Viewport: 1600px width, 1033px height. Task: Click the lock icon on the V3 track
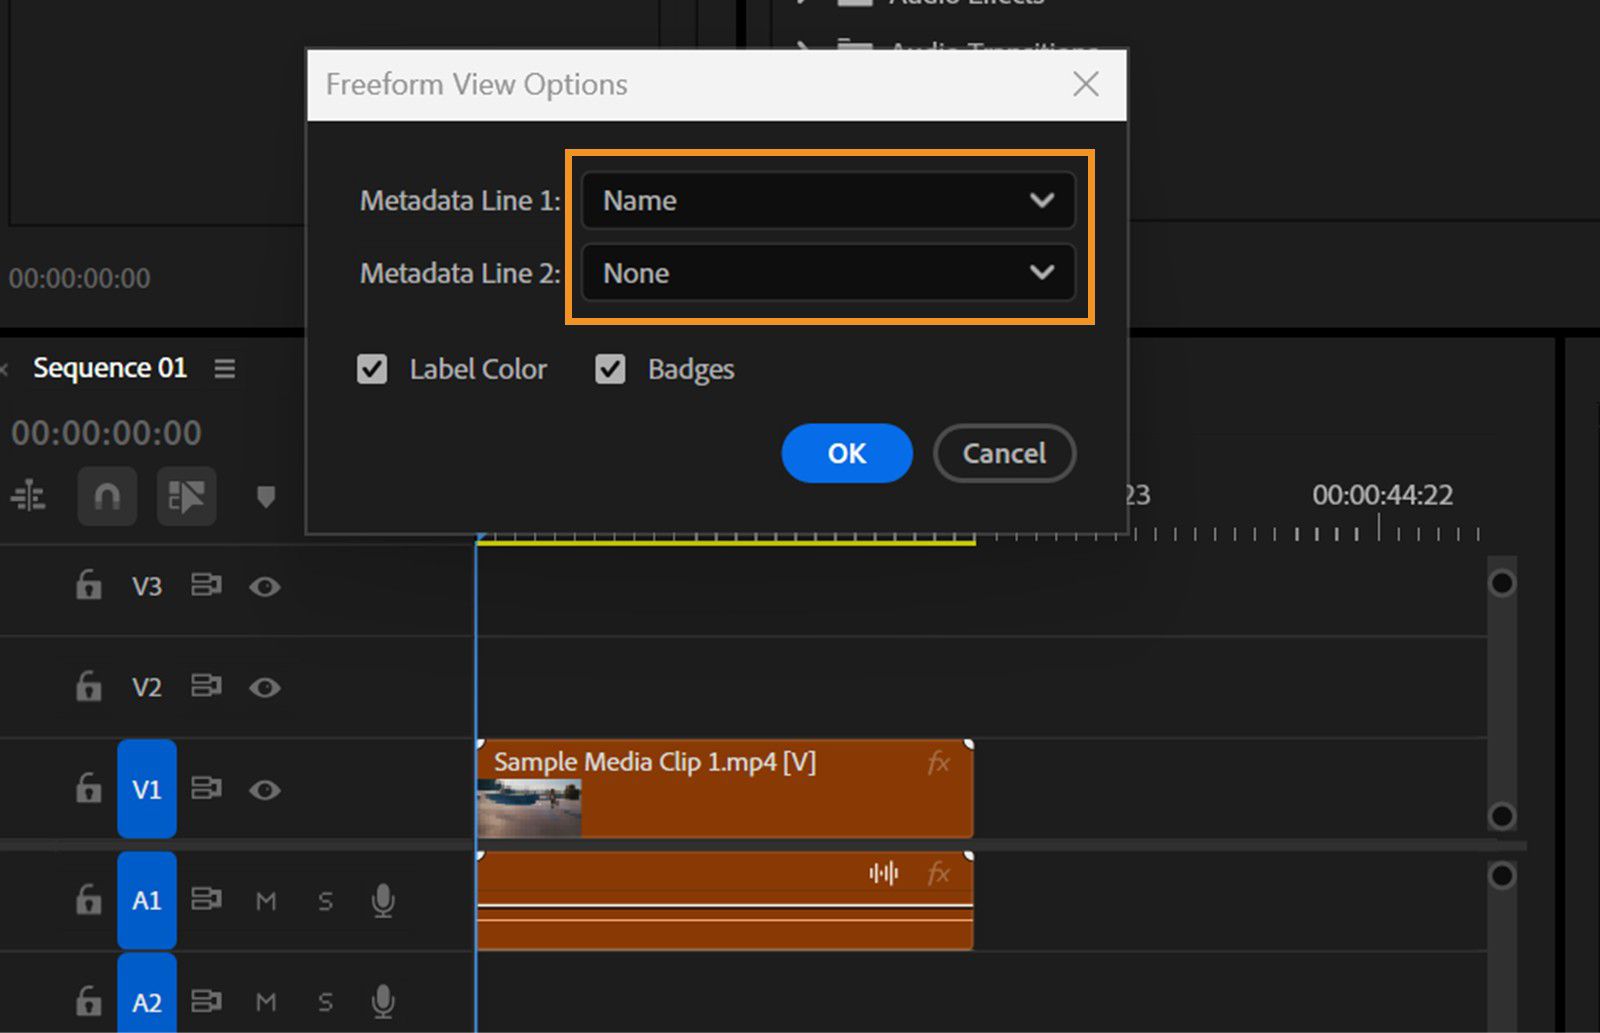pyautogui.click(x=88, y=587)
